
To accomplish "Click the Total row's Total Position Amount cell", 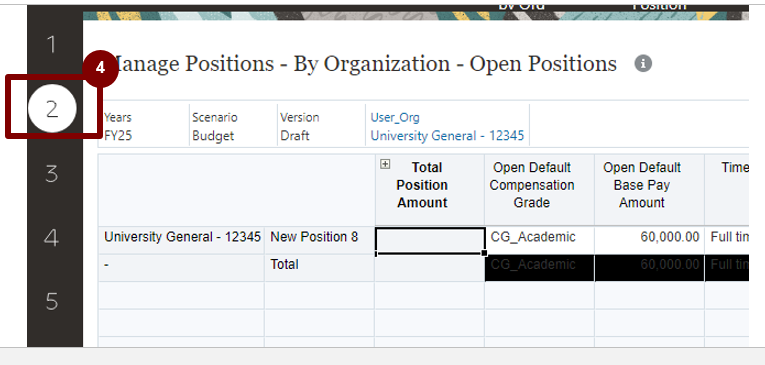I will click(430, 267).
